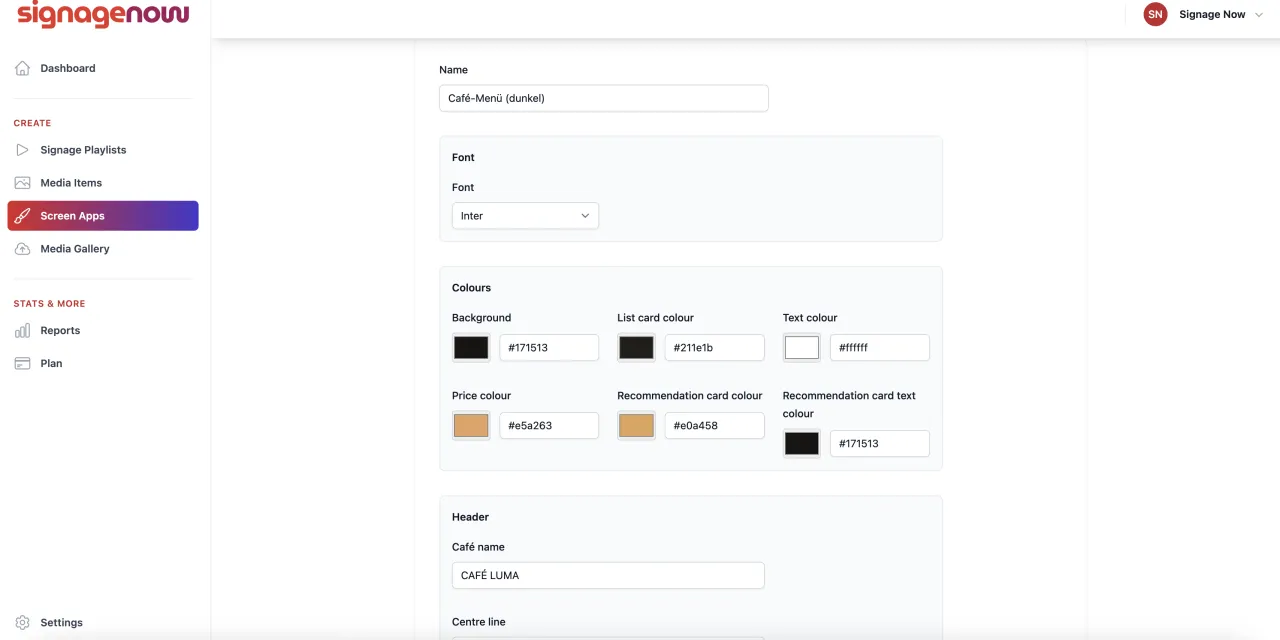
Task: Click the "CREATE" sidebar heading
Action: 32,123
